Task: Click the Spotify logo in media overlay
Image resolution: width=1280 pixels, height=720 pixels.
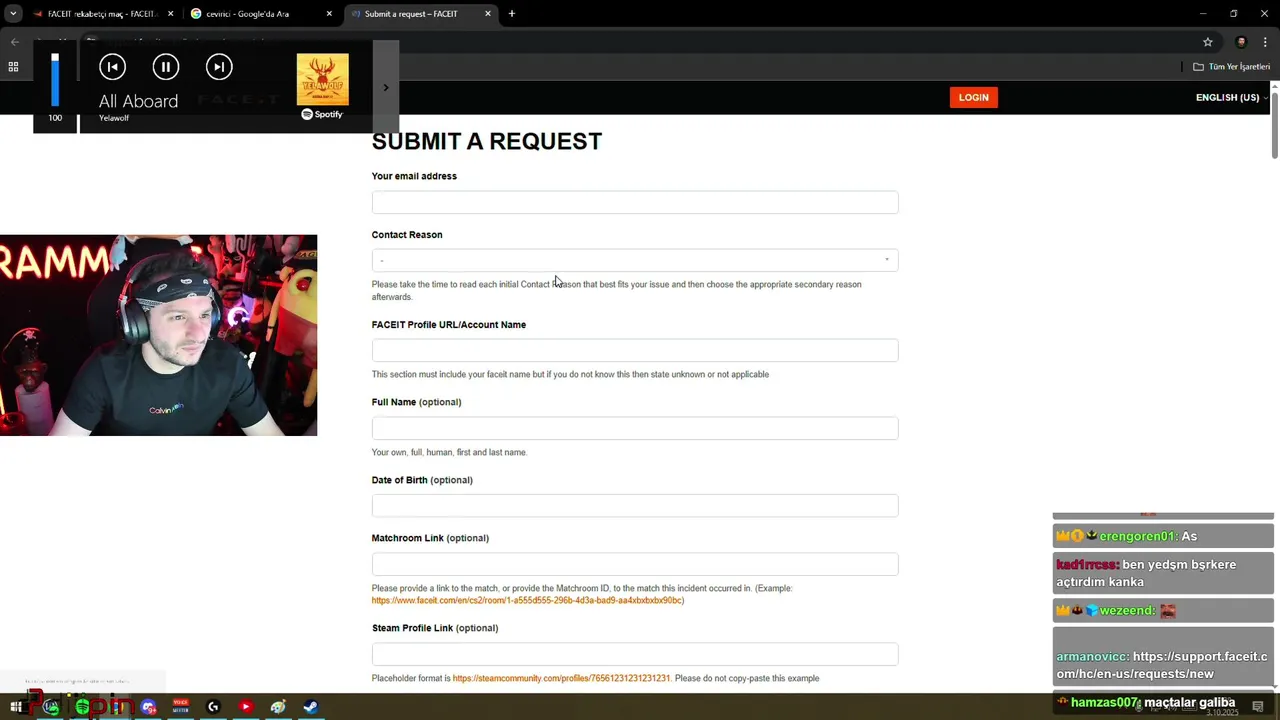Action: pos(322,114)
